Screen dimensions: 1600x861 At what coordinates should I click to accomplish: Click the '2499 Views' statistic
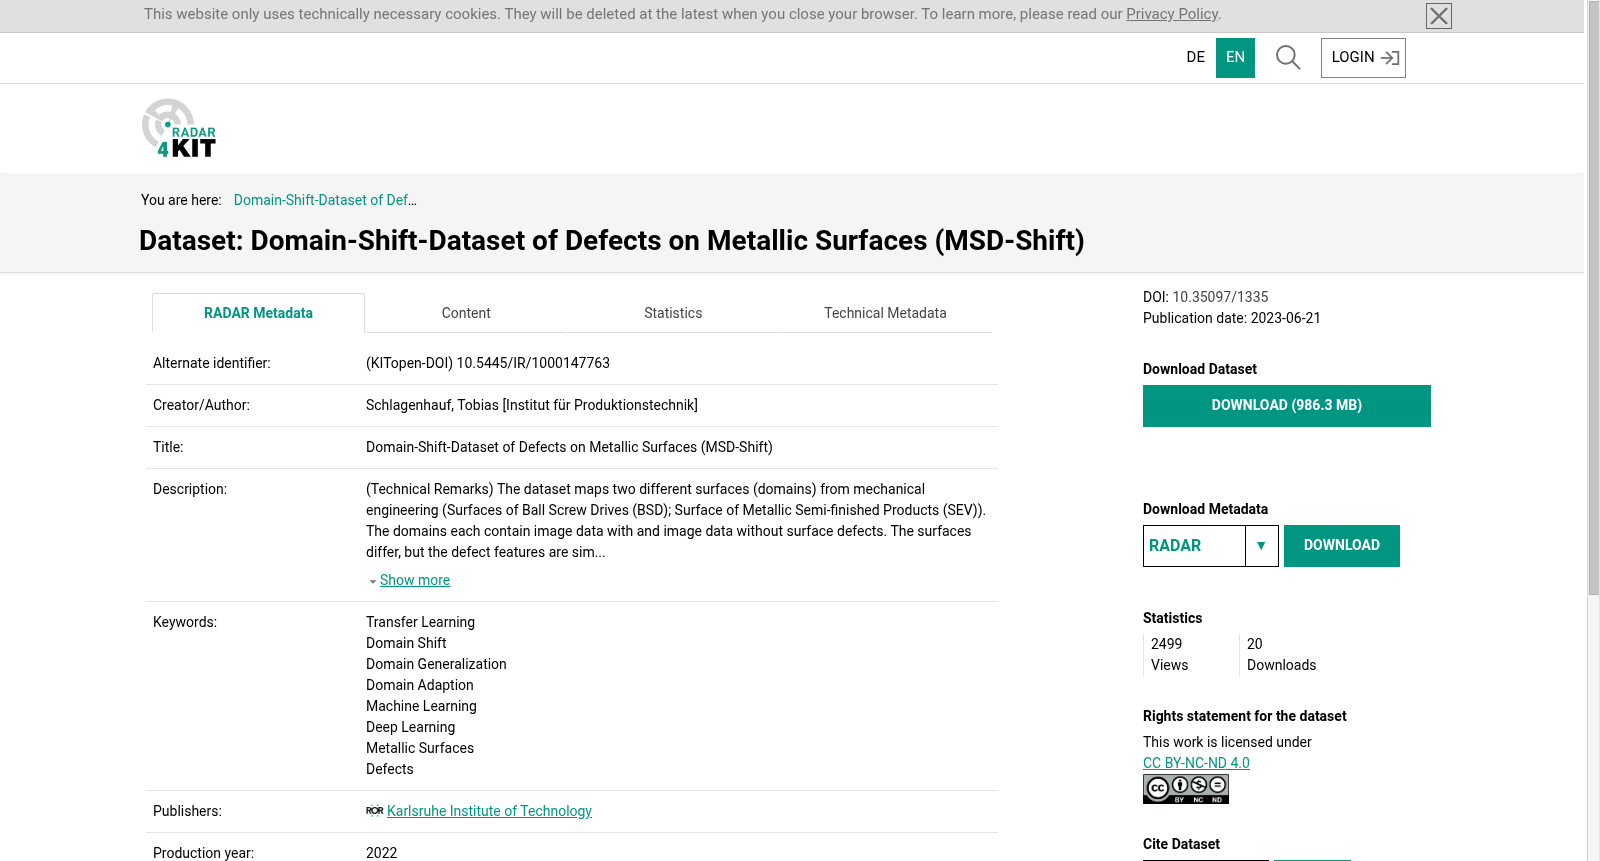click(1170, 655)
